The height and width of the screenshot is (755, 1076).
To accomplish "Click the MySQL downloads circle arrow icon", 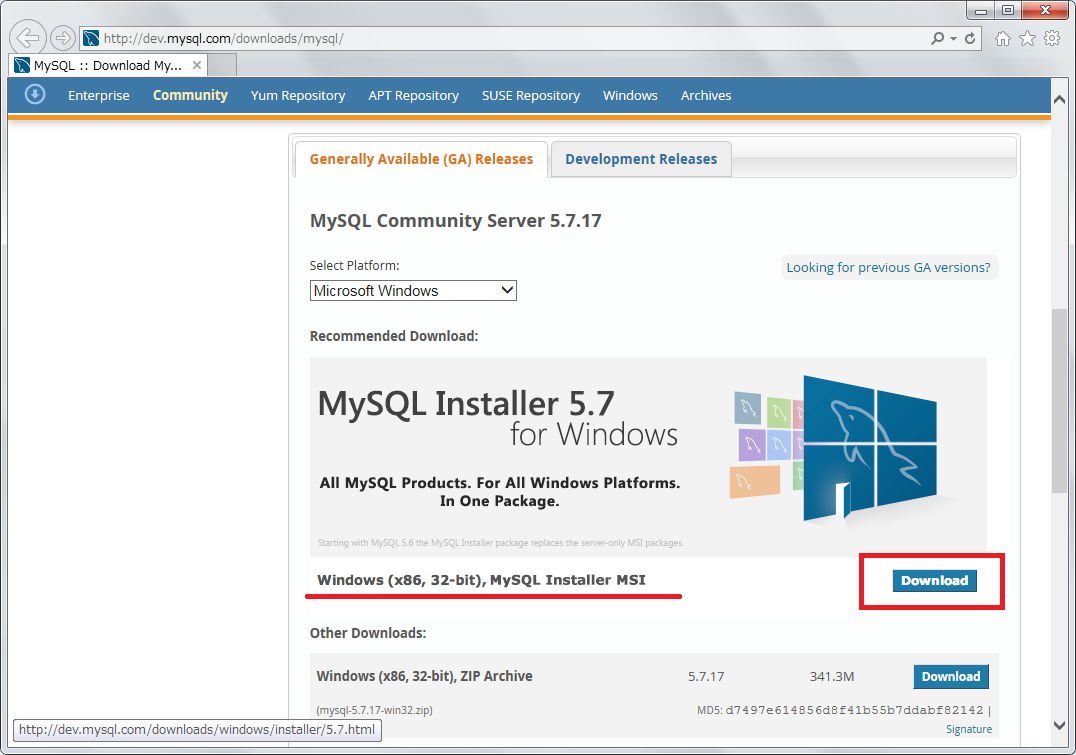I will coord(35,95).
